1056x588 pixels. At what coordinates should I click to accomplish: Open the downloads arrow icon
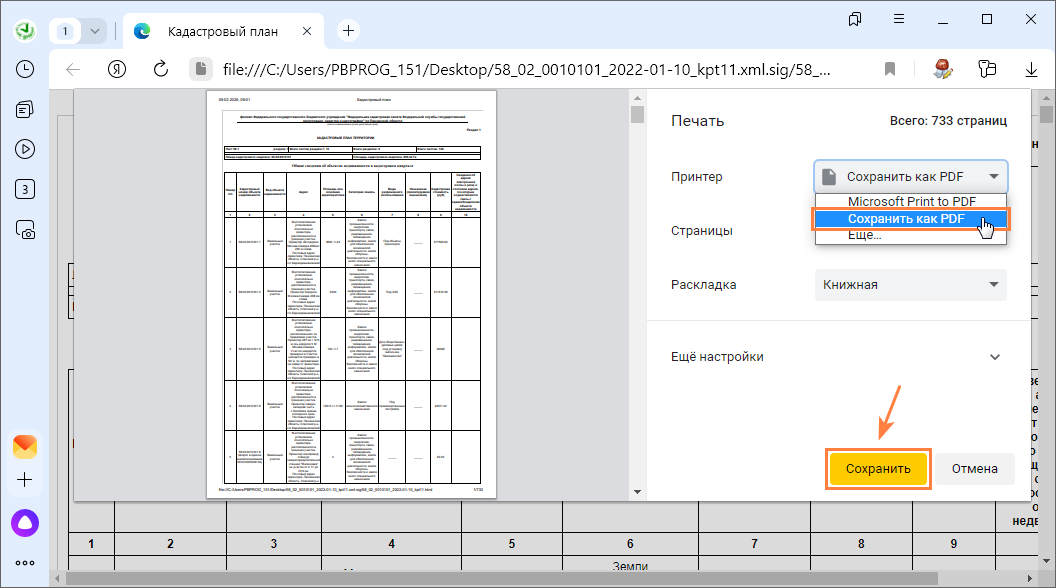click(x=1031, y=69)
